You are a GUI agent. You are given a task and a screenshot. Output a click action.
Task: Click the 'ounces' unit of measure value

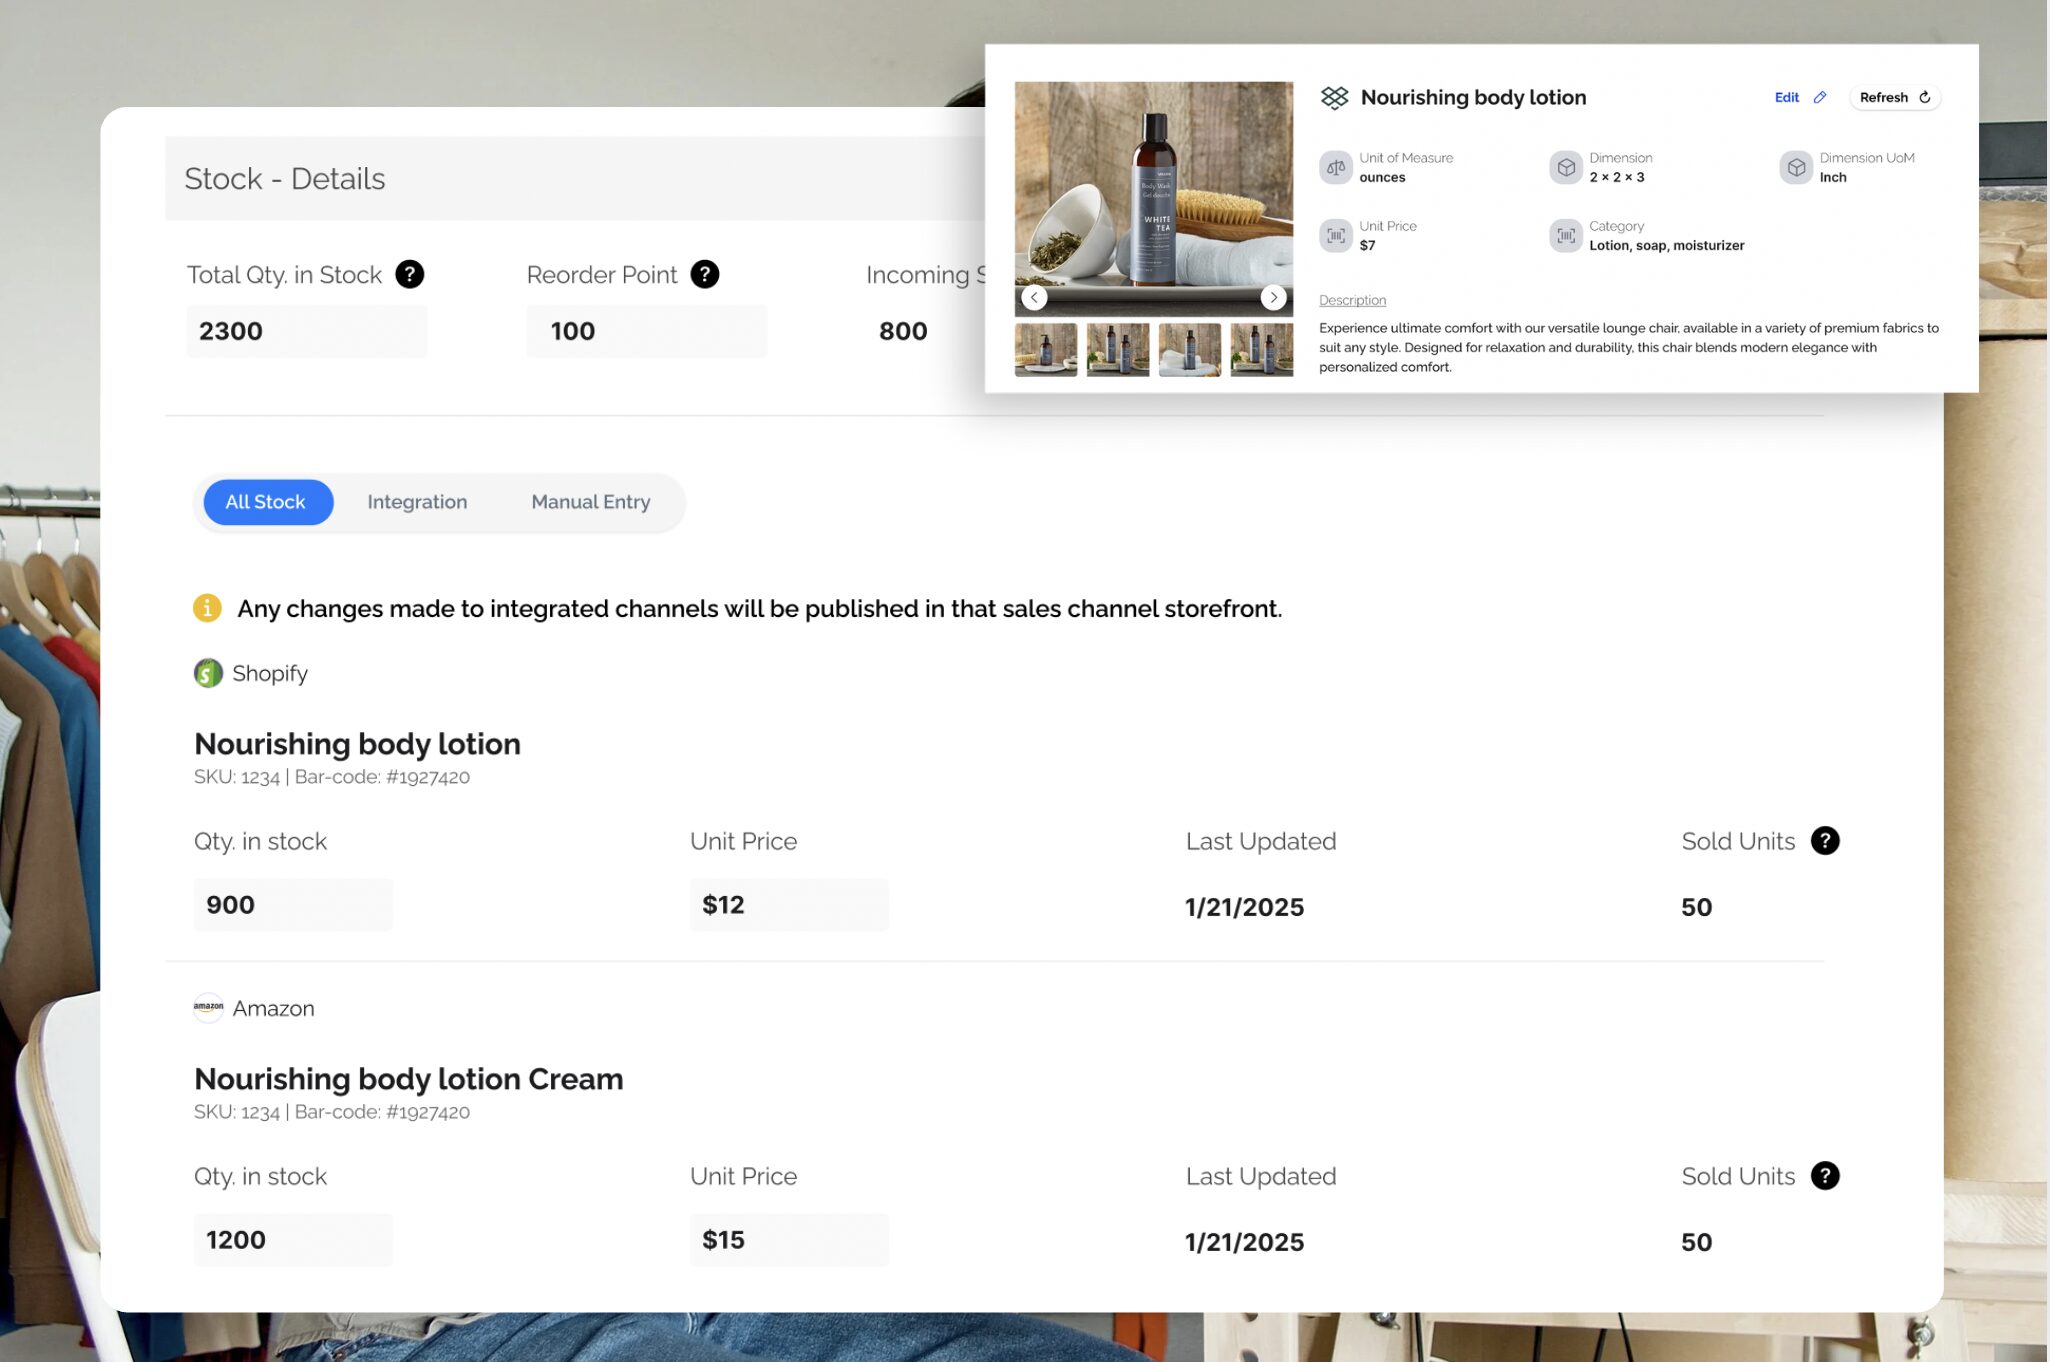click(1382, 177)
